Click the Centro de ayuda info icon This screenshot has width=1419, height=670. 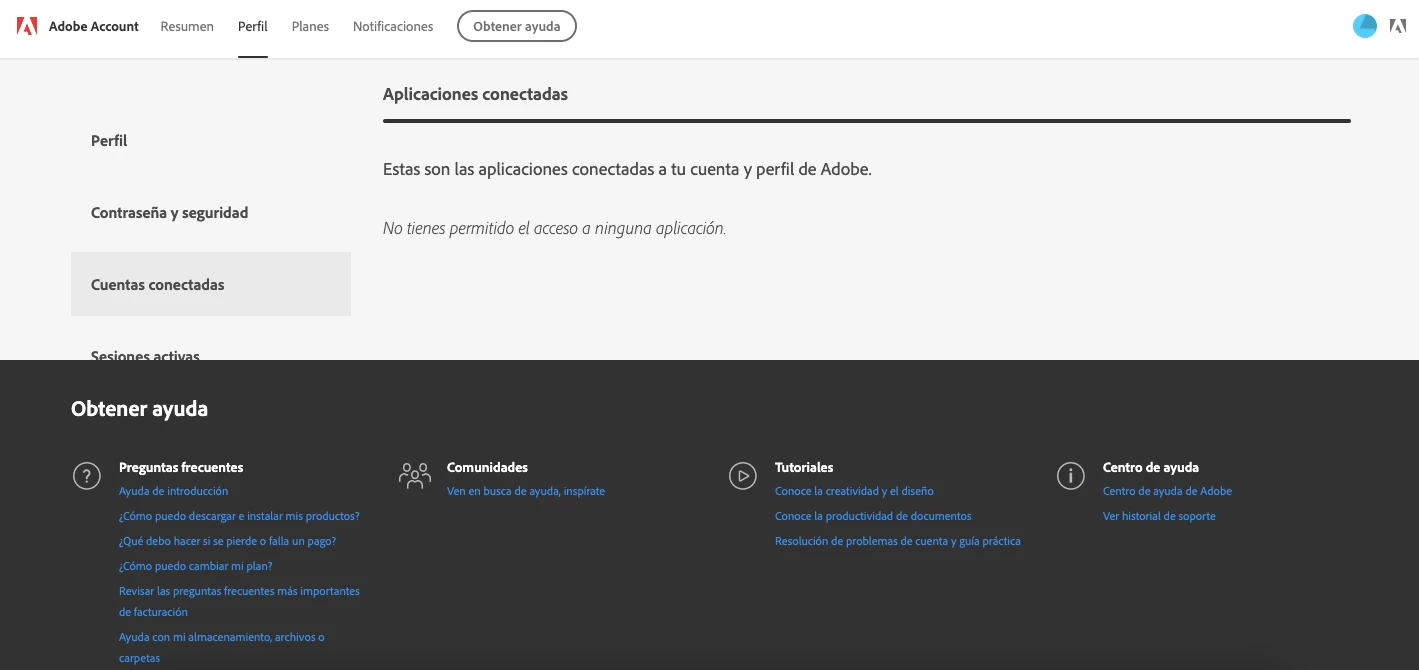pos(1071,476)
